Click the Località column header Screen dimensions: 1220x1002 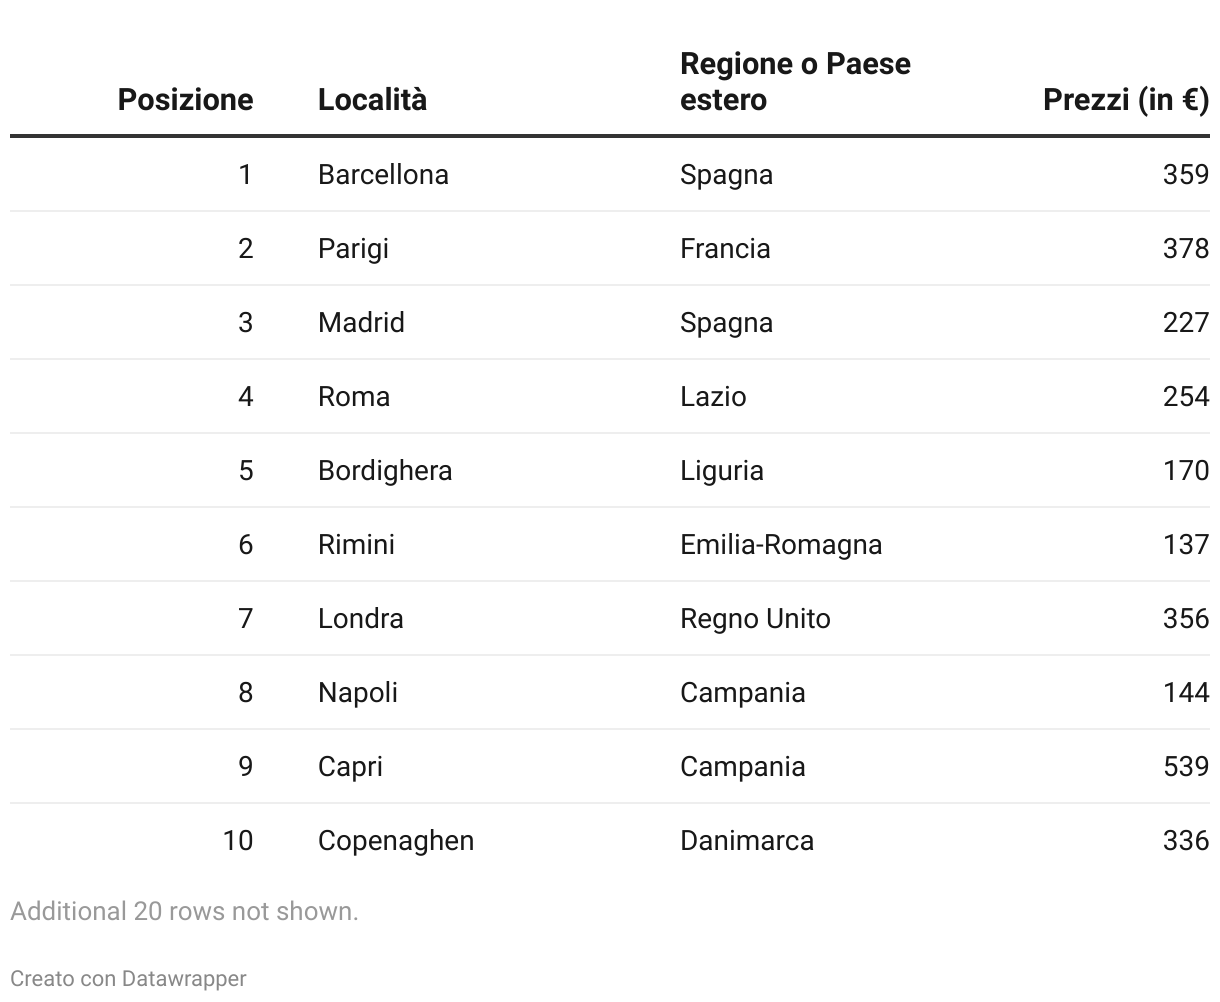(x=372, y=100)
